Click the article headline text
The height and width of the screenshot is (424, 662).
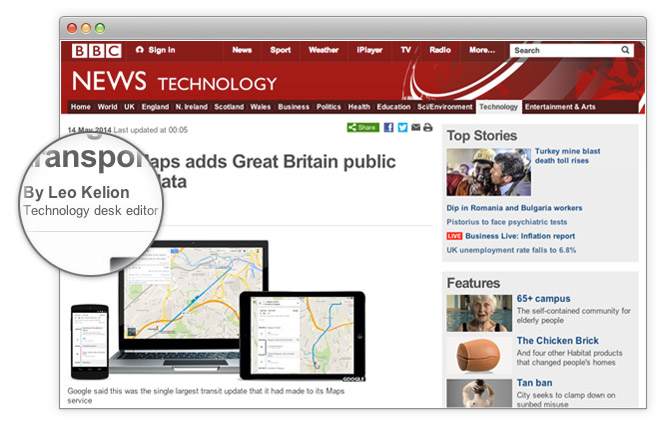click(x=272, y=171)
